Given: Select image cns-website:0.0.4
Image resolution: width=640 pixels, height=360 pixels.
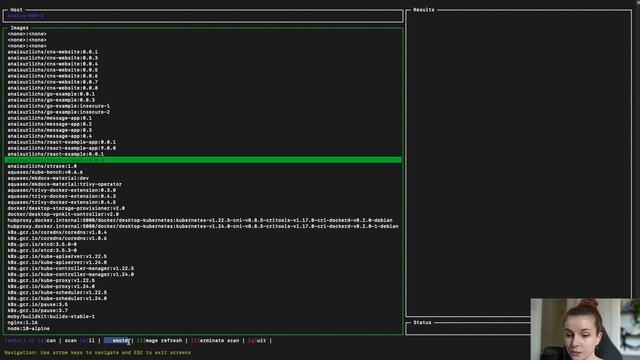Looking at the screenshot, I should pyautogui.click(x=53, y=64).
